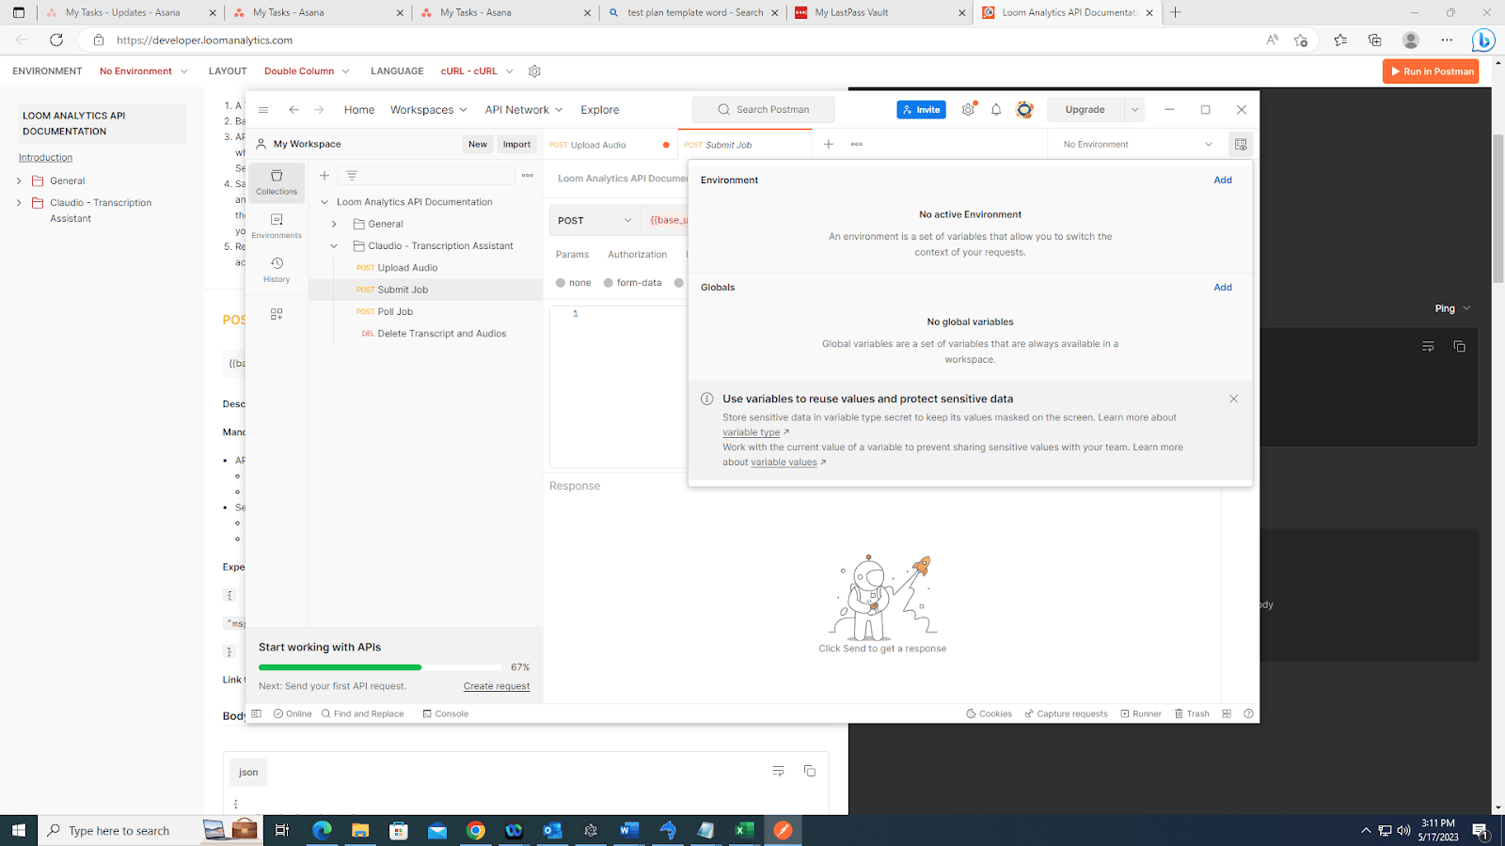Viewport: 1505px width, 846px height.
Task: Open the Postman Console
Action: [445, 713]
